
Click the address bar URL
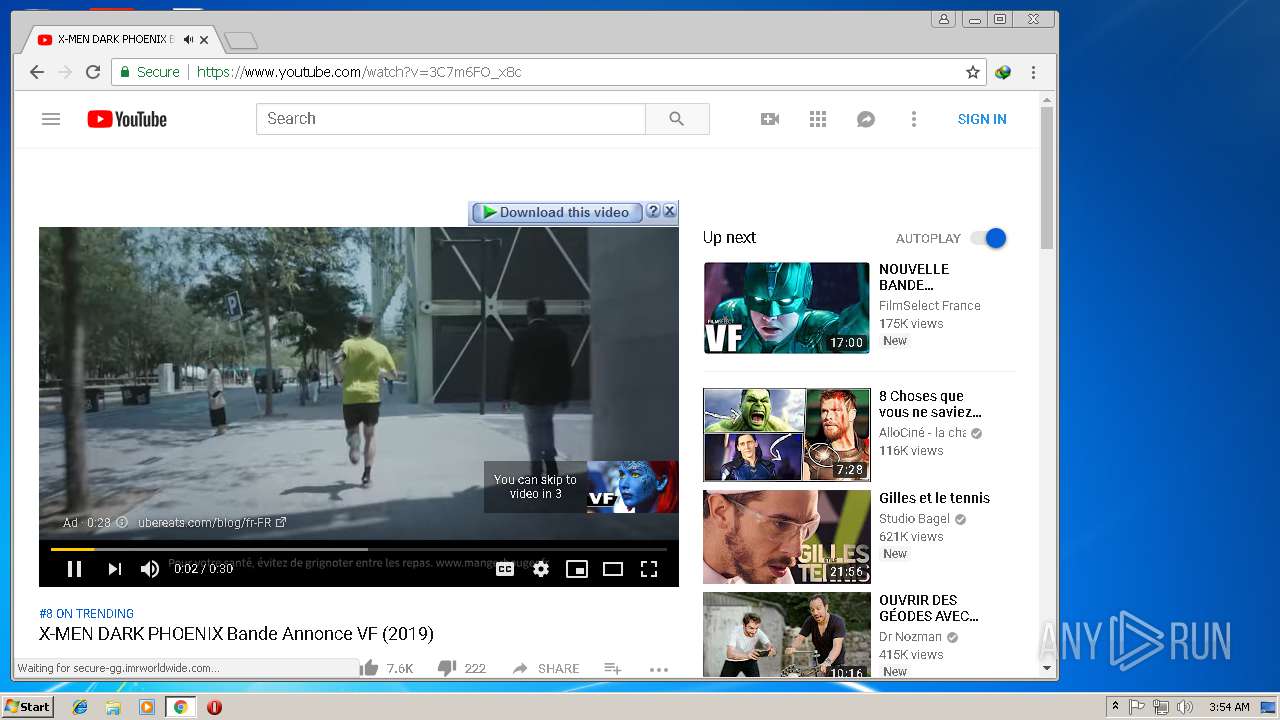pos(359,72)
